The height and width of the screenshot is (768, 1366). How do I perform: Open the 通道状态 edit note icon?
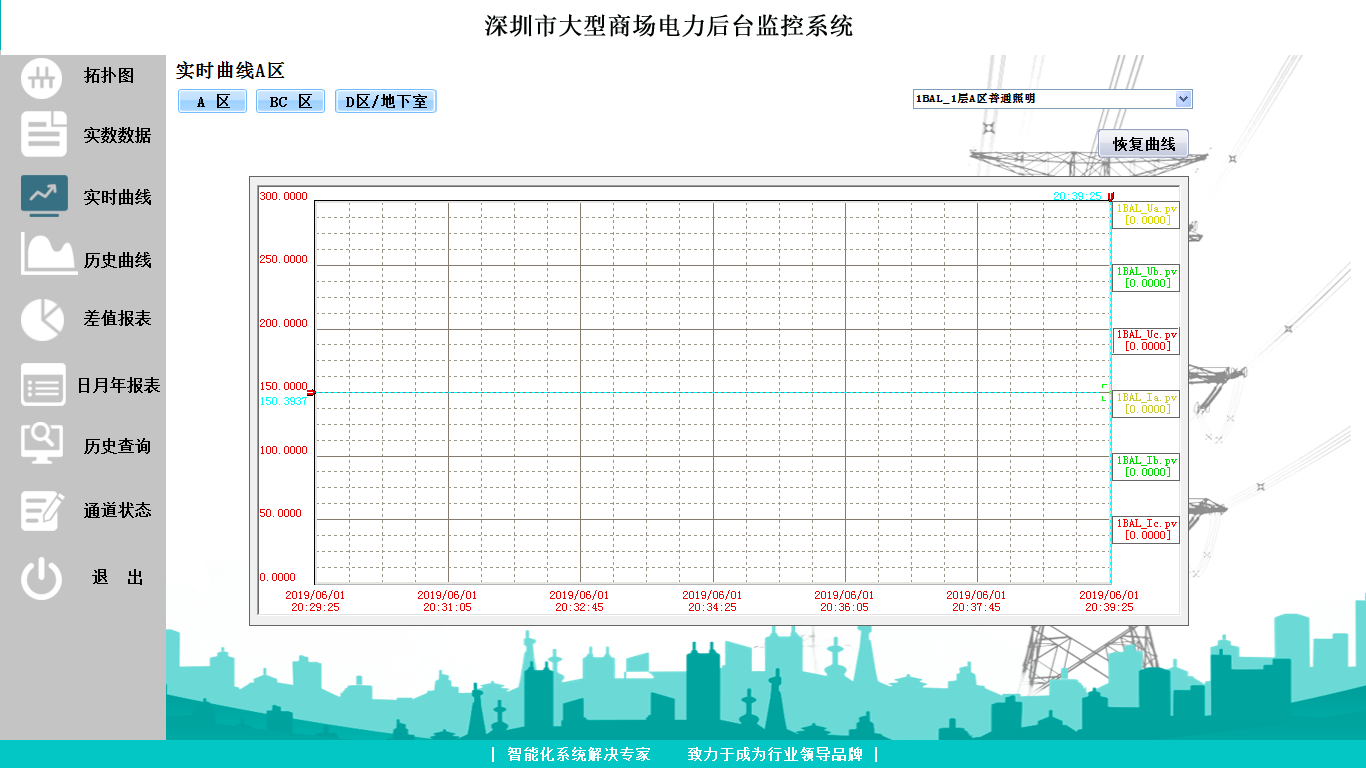point(43,510)
